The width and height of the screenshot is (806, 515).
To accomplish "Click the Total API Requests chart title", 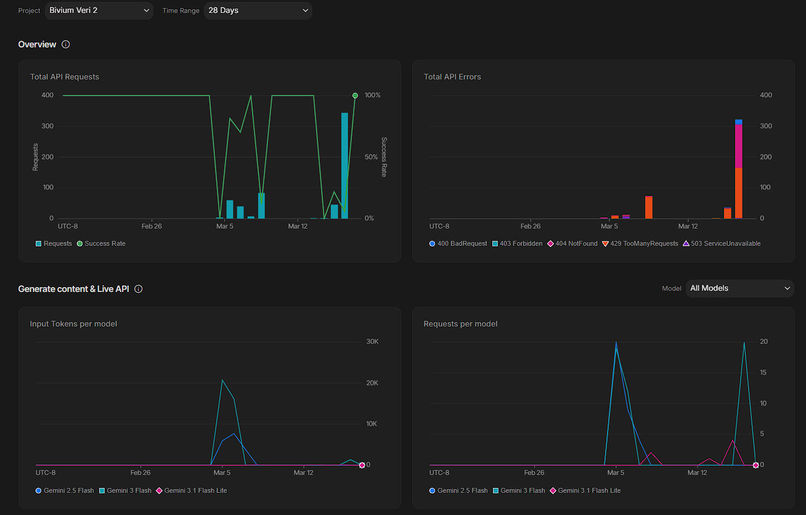I will click(65, 77).
